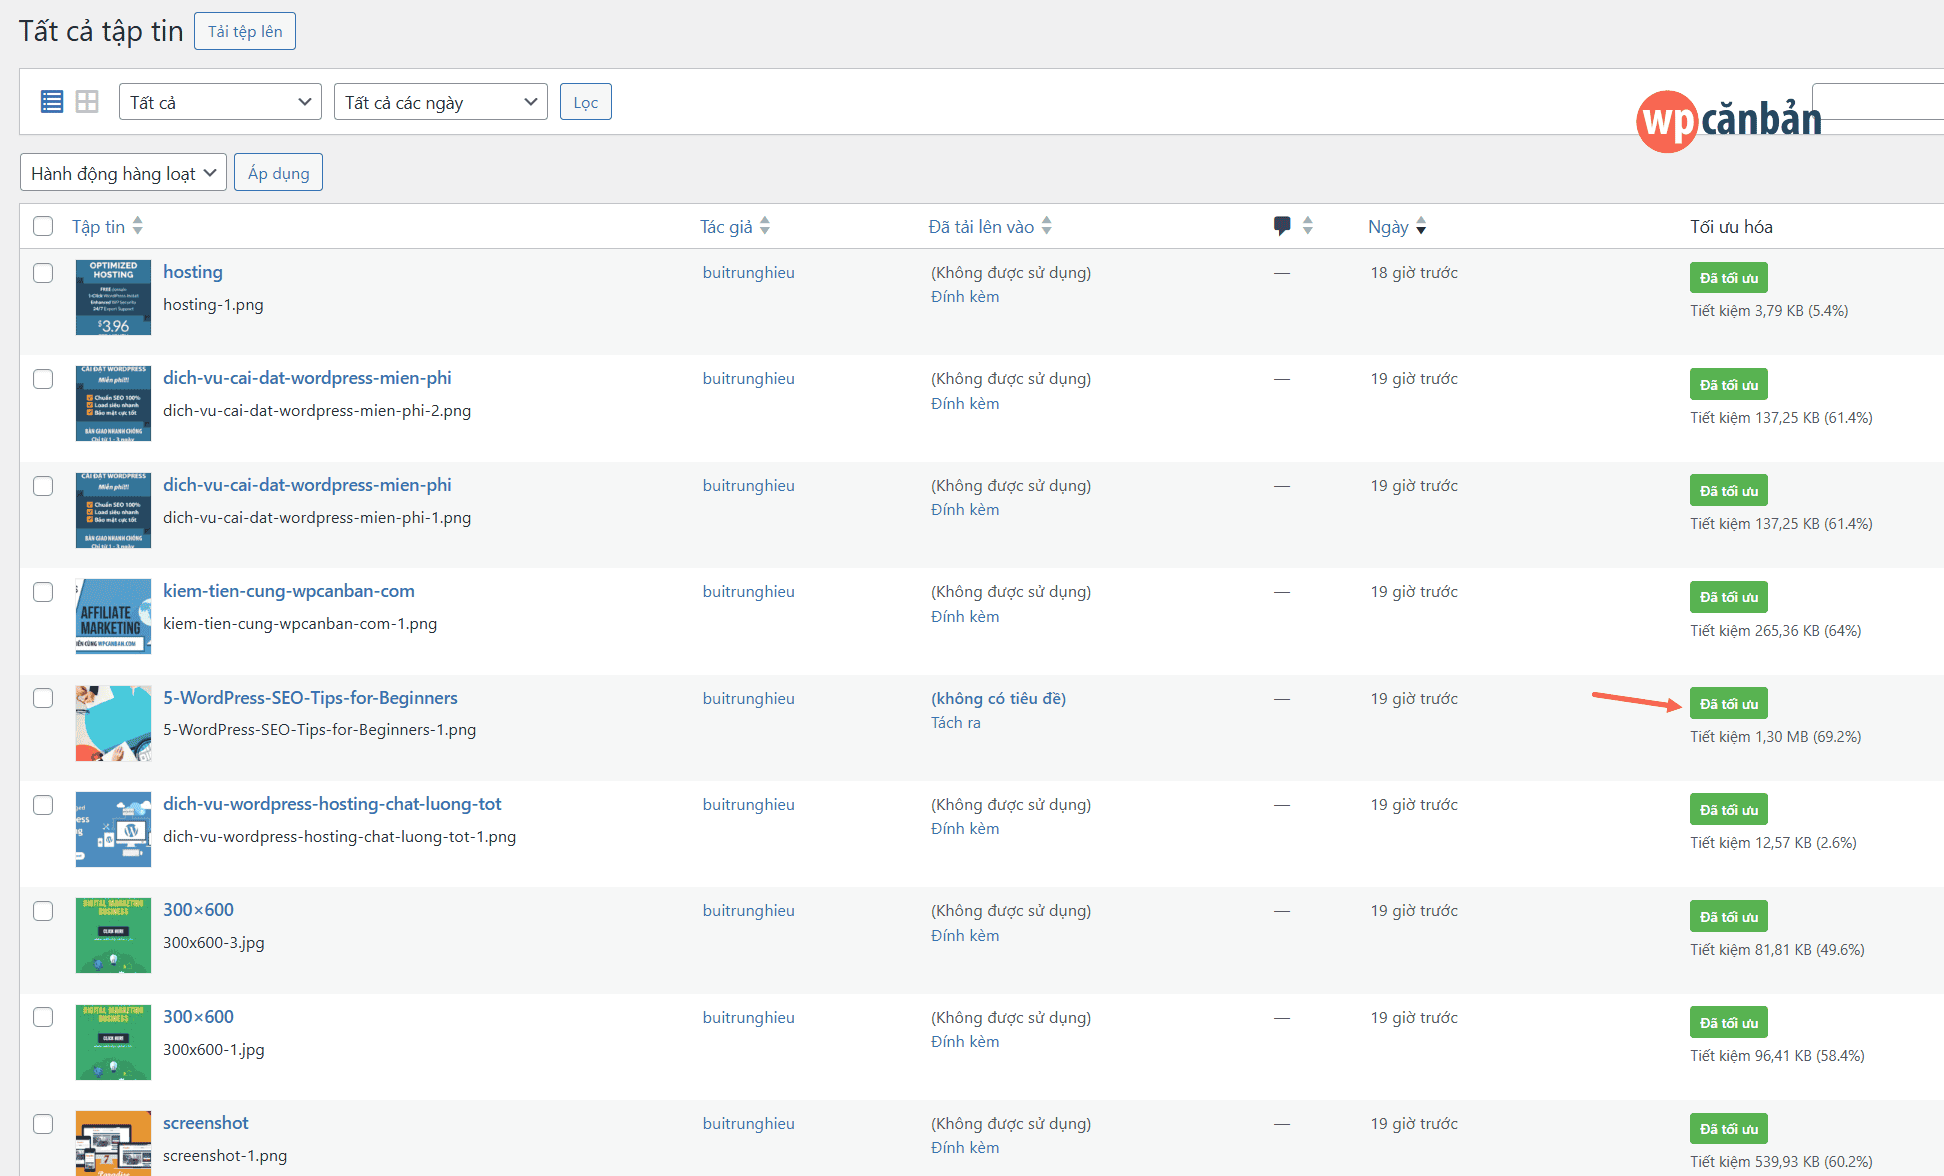1944x1176 pixels.
Task: Open the Hành động hàng loạt dropdown
Action: coord(123,173)
